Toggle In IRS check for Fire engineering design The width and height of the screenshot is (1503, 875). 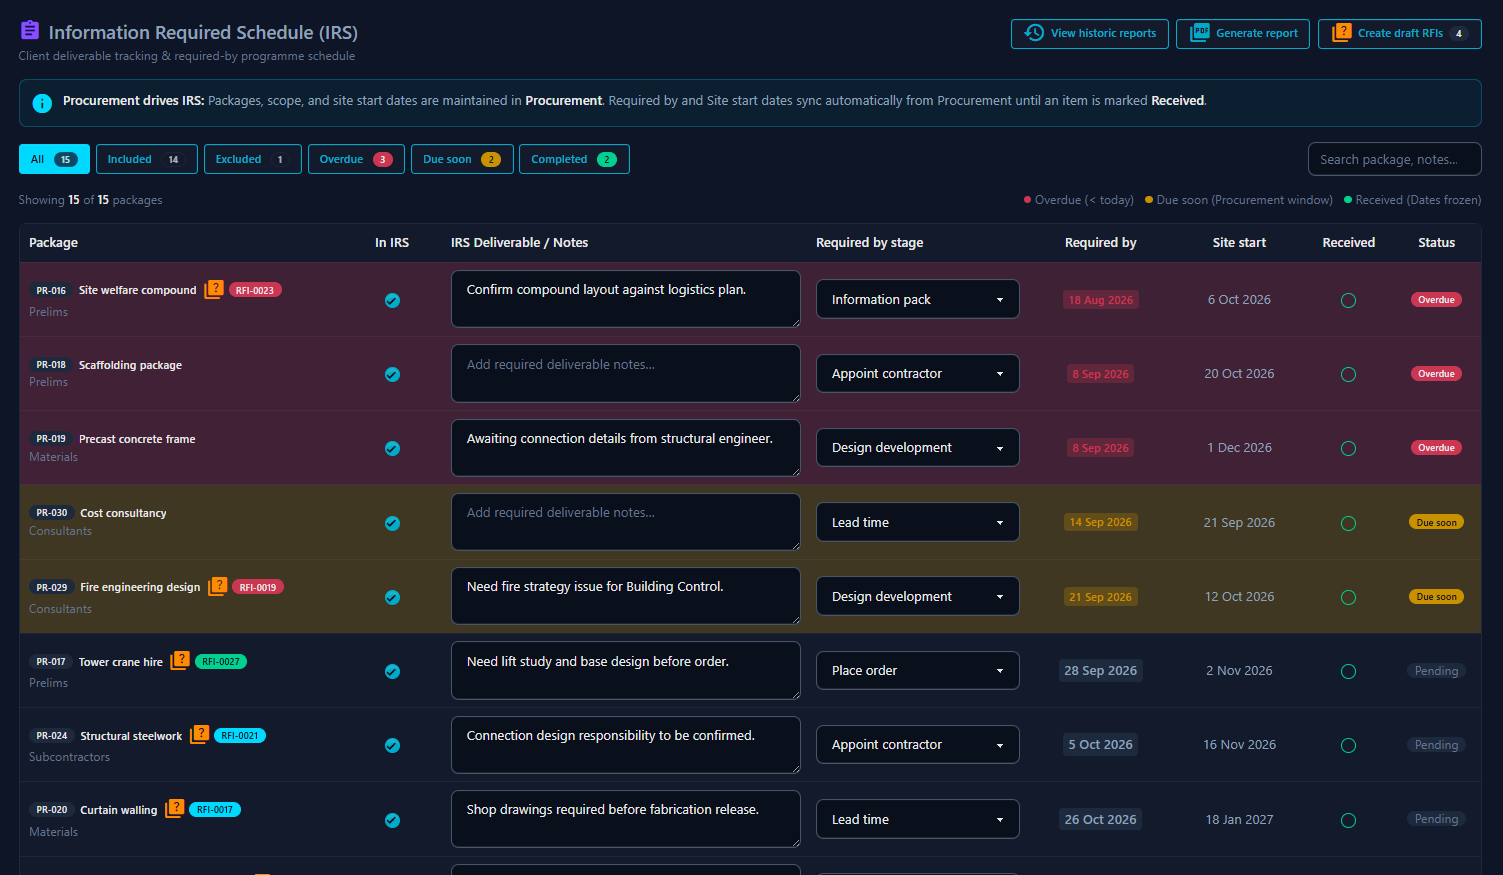click(392, 597)
